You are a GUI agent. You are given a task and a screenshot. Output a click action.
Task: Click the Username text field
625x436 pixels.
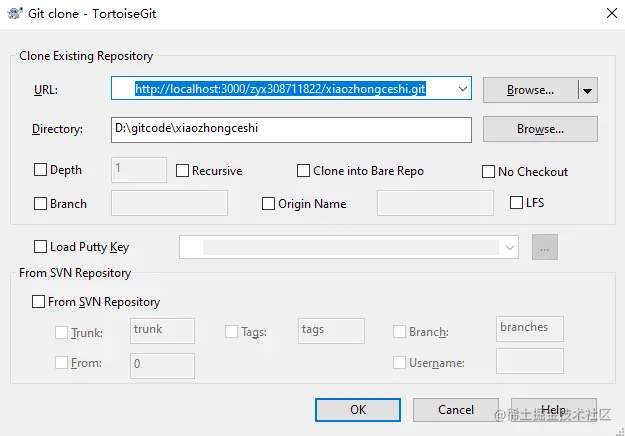(x=530, y=361)
